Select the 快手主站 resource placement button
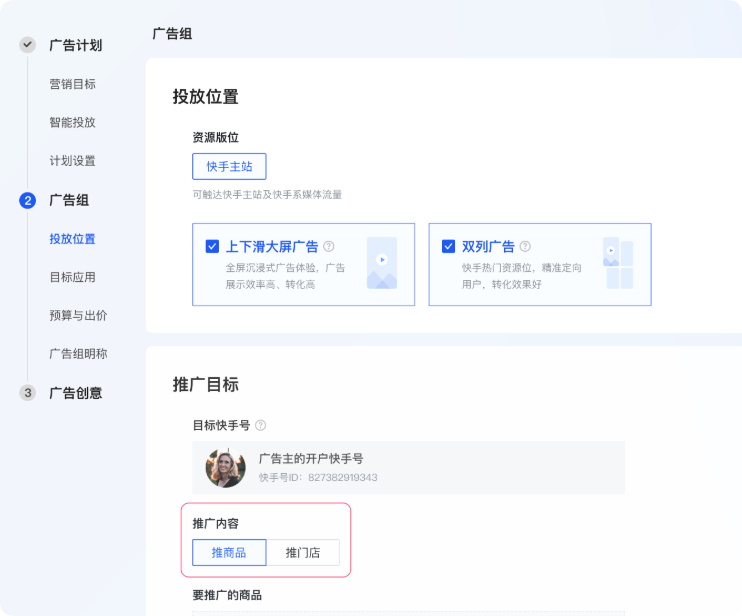Image resolution: width=742 pixels, height=616 pixels. coord(229,167)
